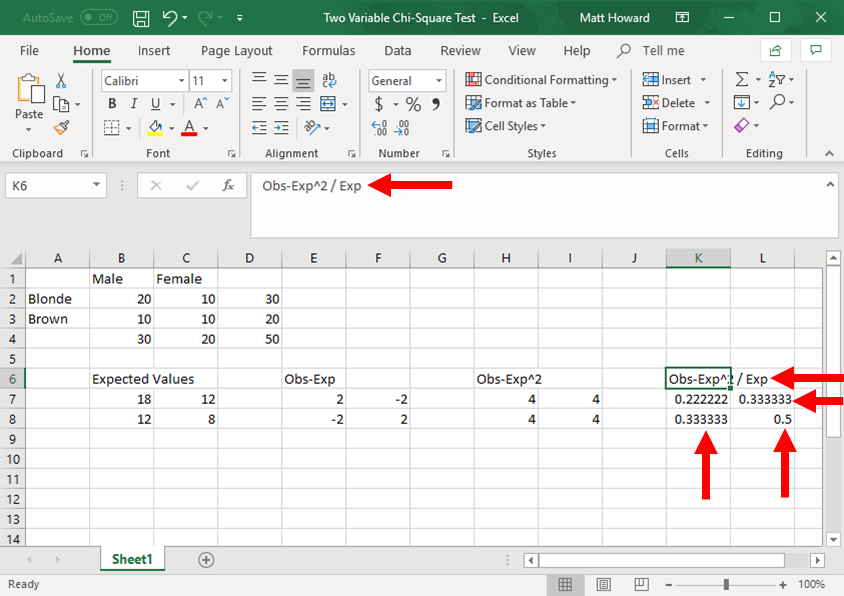The image size is (844, 596).
Task: Click the Paste clipboard icon
Action: tap(30, 88)
